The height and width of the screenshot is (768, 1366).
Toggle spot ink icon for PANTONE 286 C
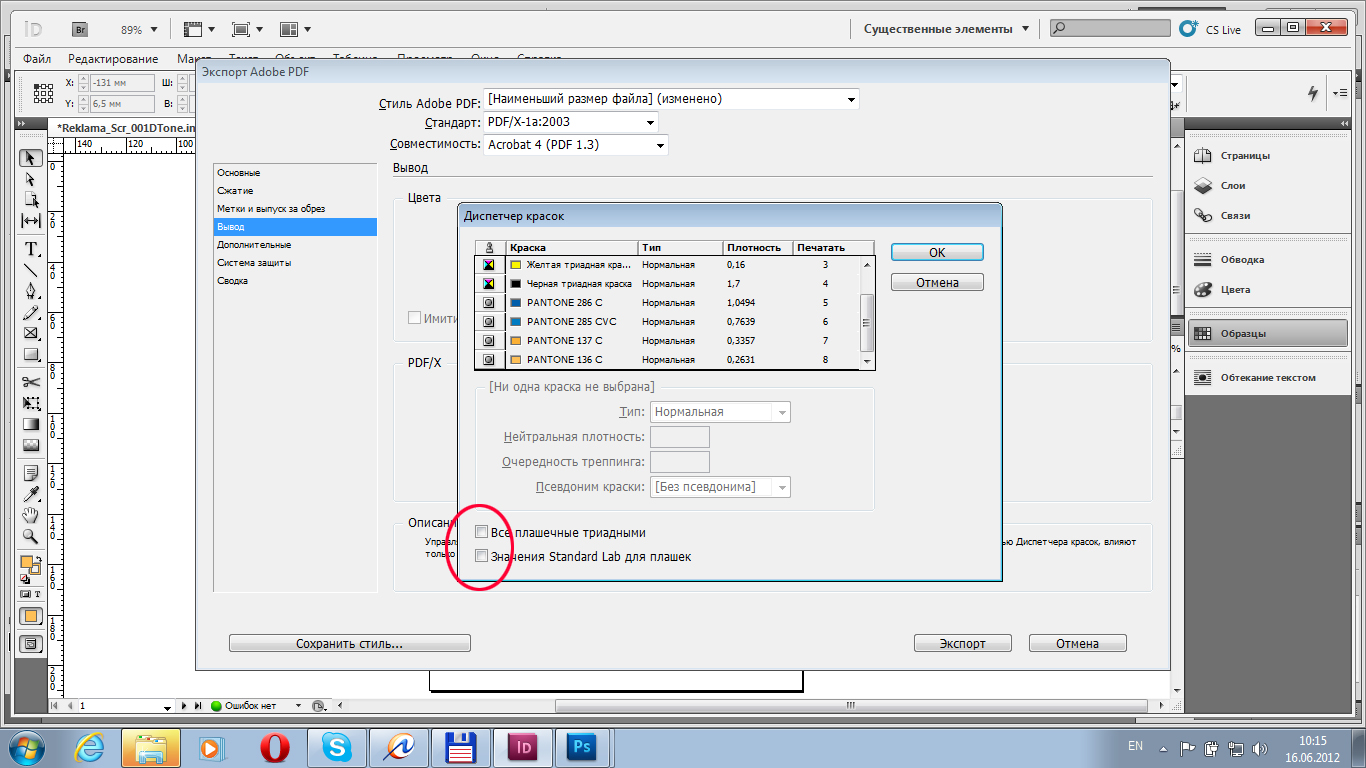(489, 303)
